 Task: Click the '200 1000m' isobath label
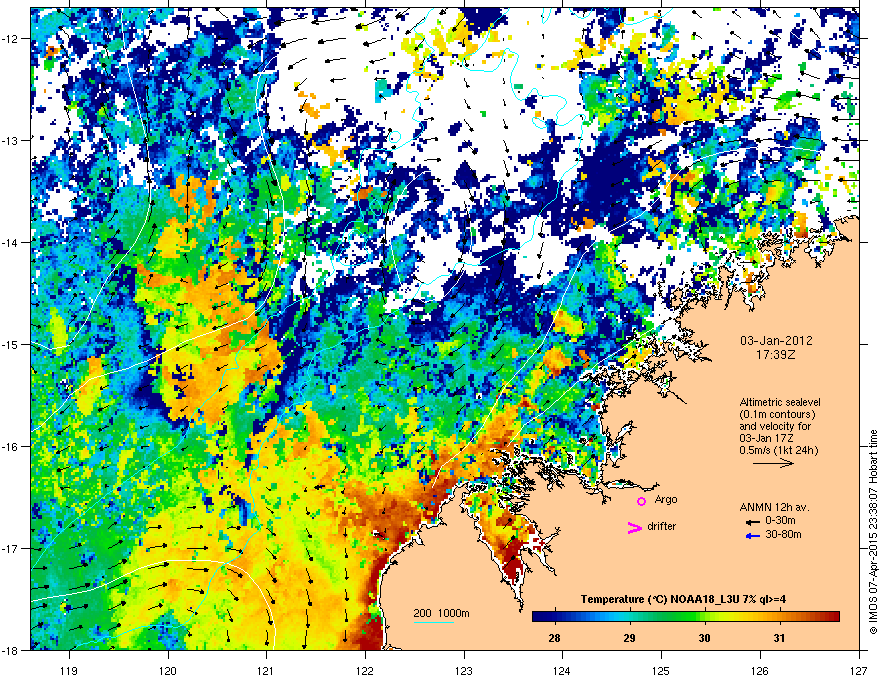pyautogui.click(x=442, y=613)
